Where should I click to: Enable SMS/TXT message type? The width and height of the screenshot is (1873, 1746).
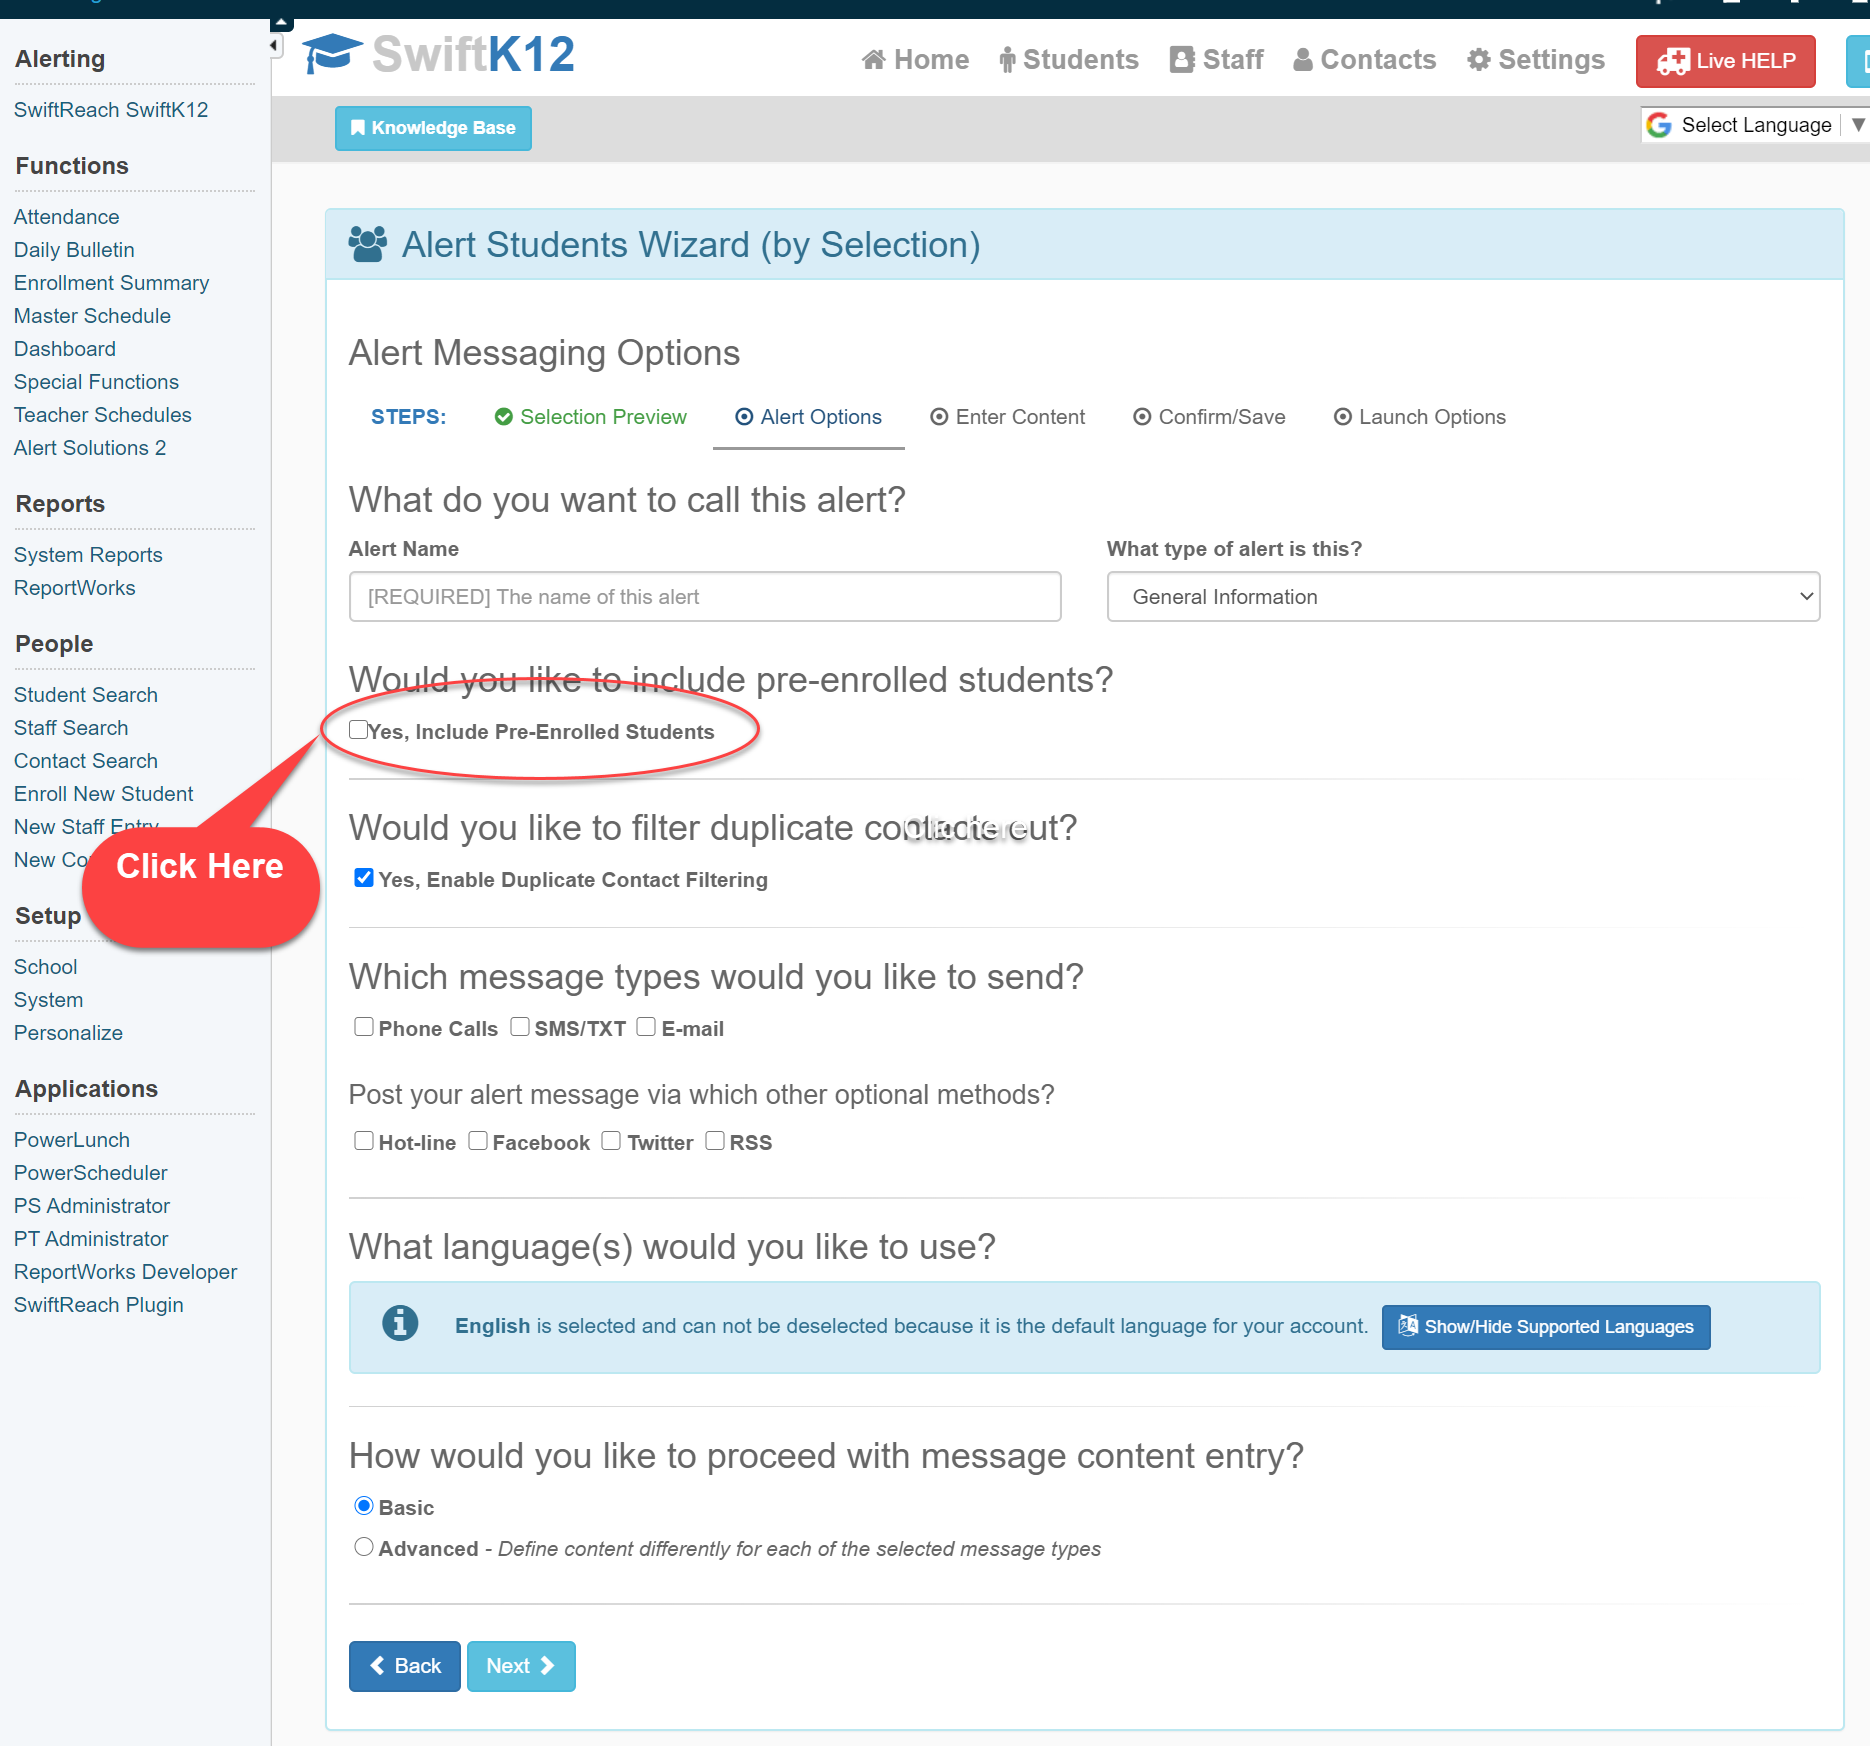click(520, 1027)
